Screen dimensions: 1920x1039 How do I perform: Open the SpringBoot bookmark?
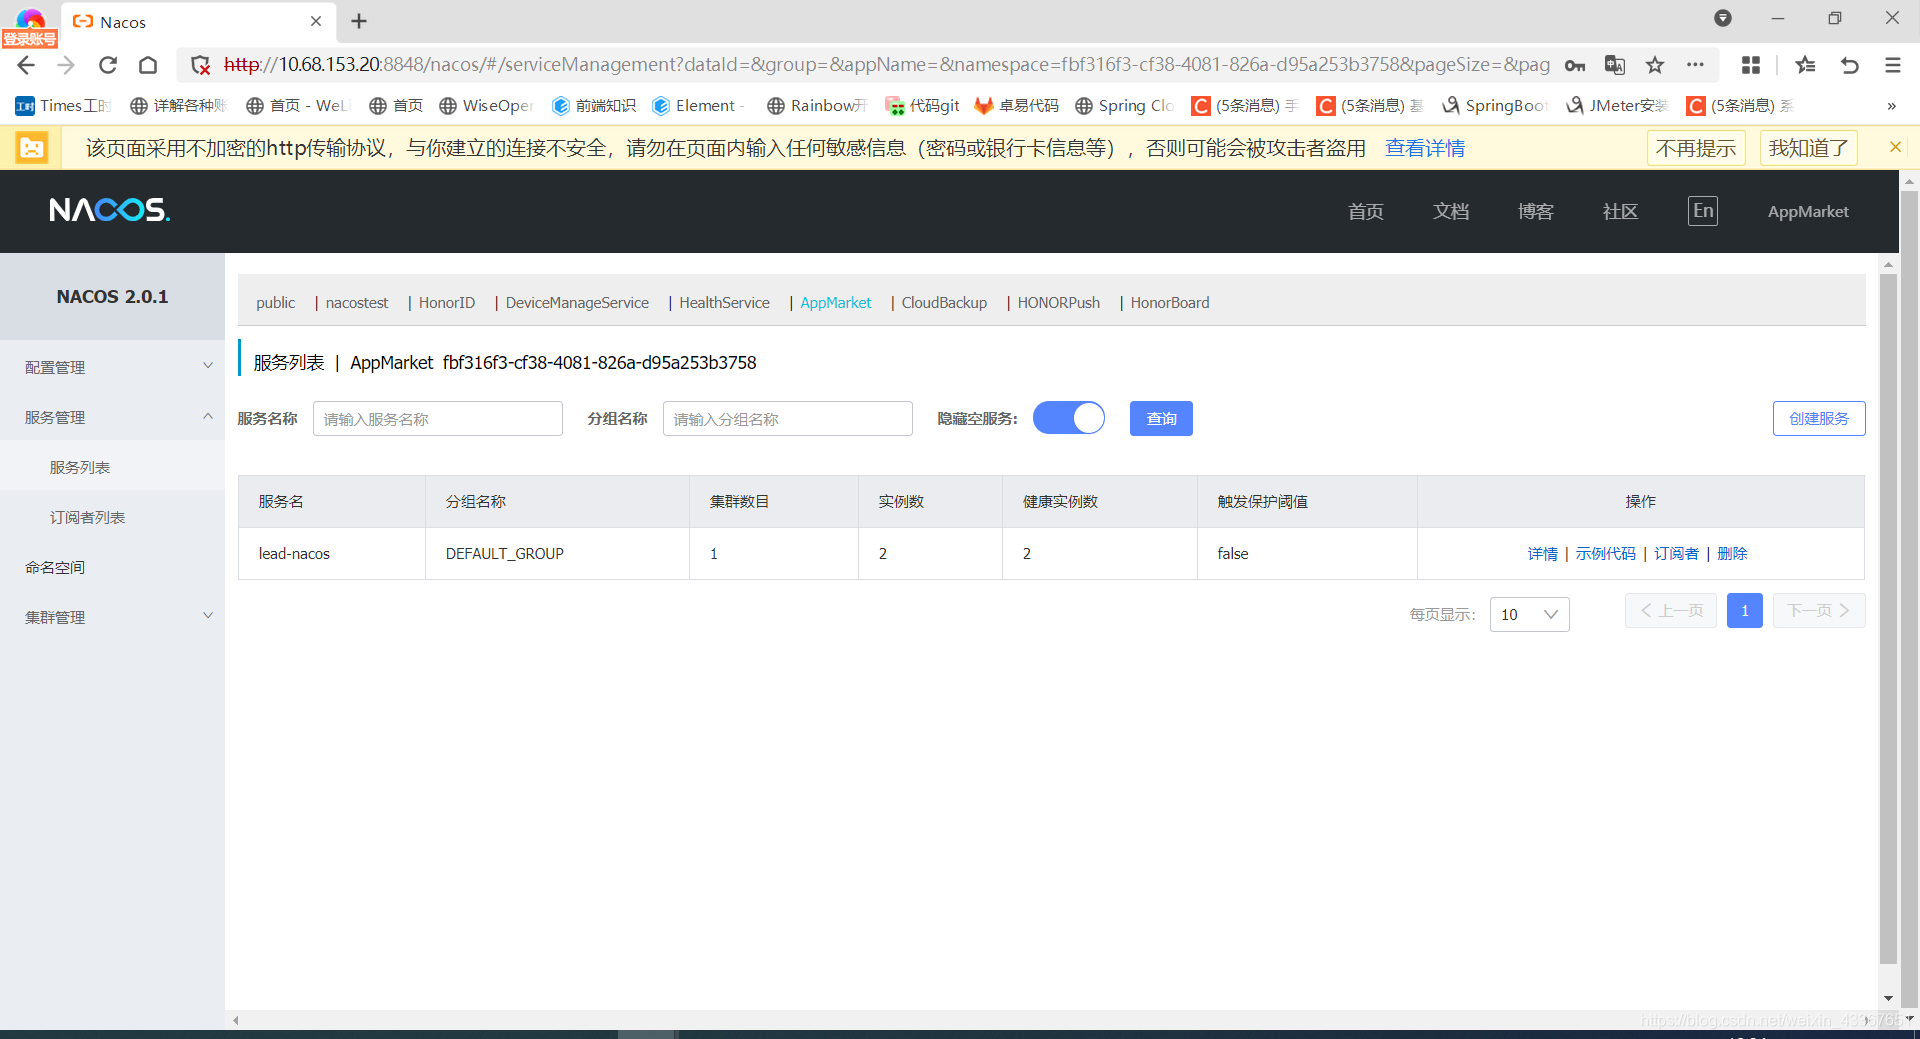(x=1495, y=106)
